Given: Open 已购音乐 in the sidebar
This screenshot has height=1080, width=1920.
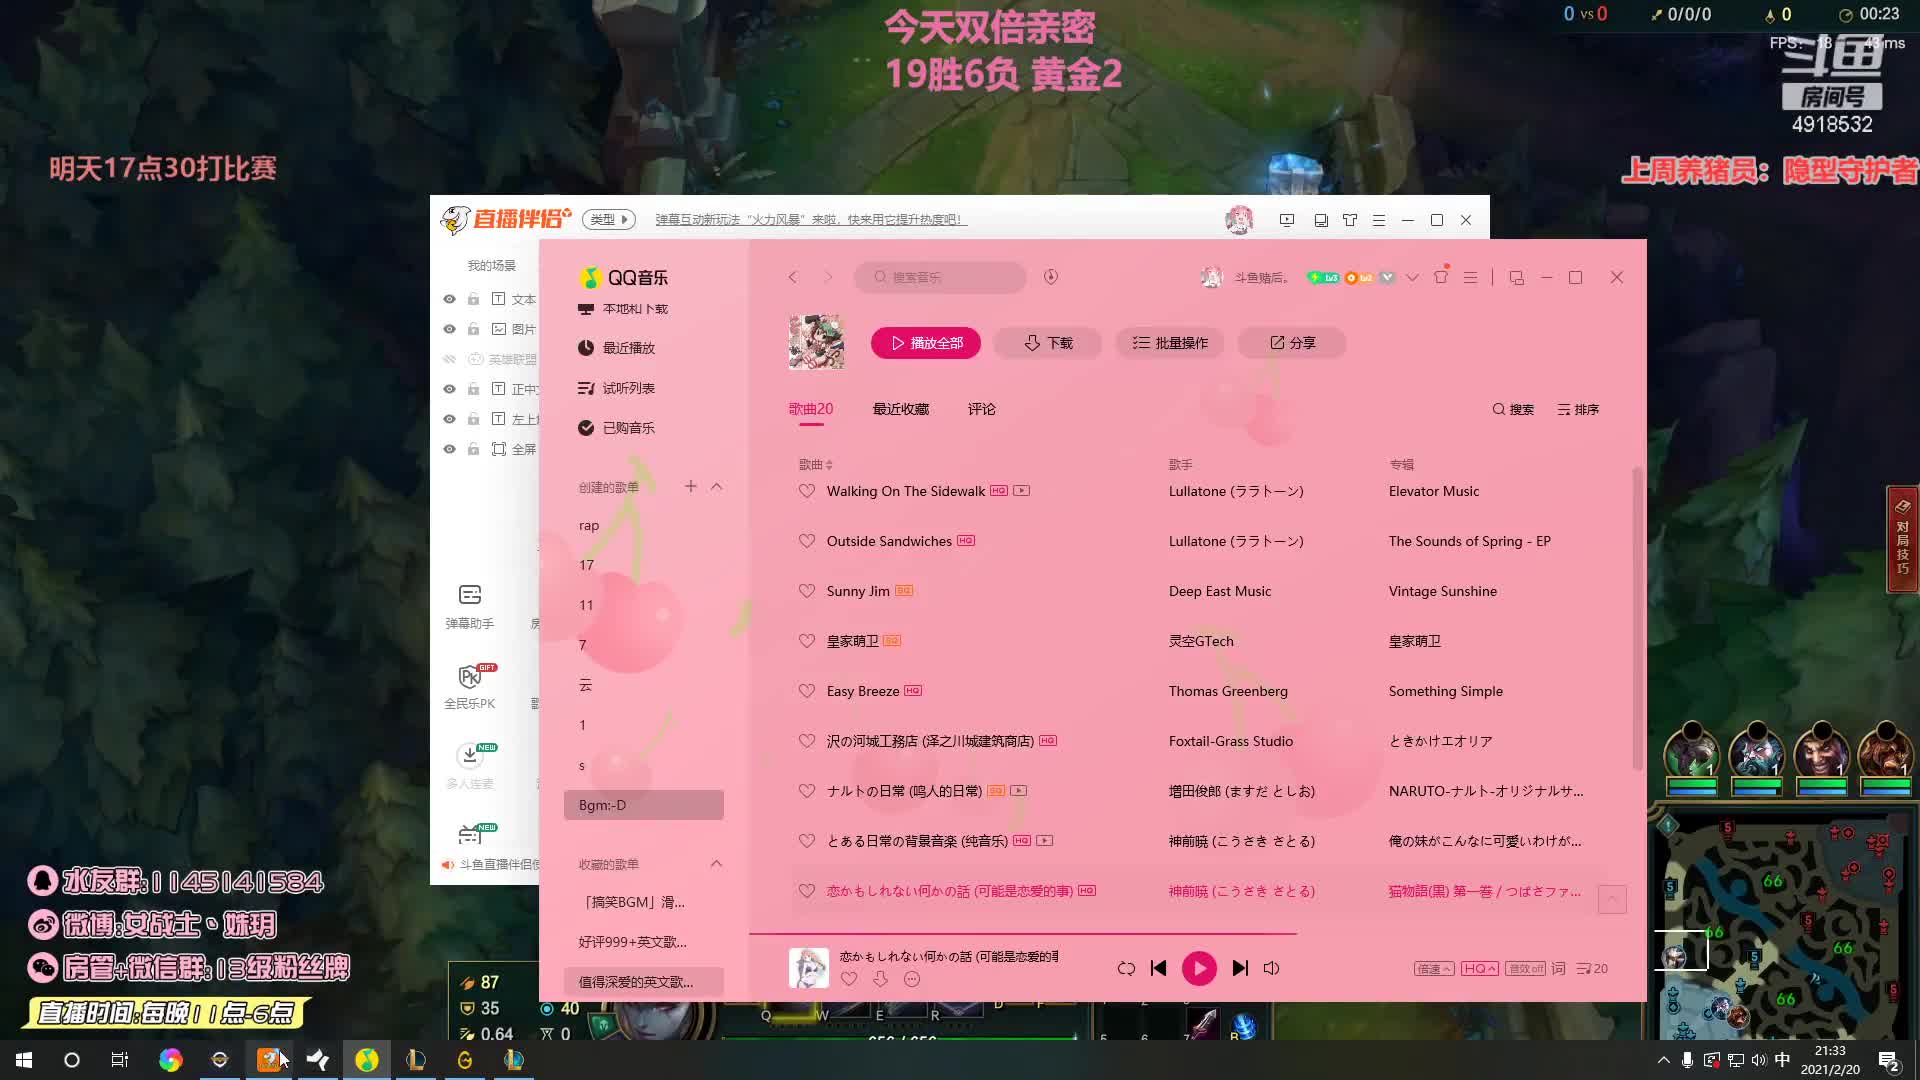Looking at the screenshot, I should 617,428.
